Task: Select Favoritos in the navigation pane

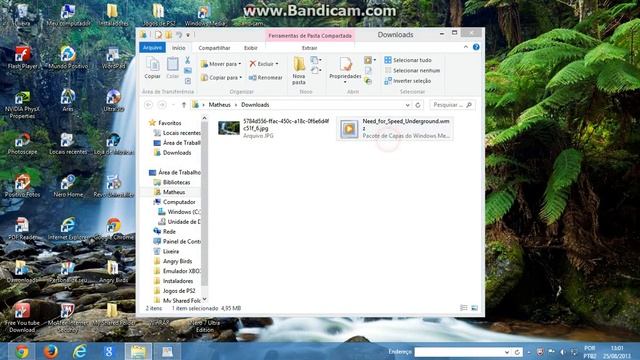Action: click(x=170, y=123)
